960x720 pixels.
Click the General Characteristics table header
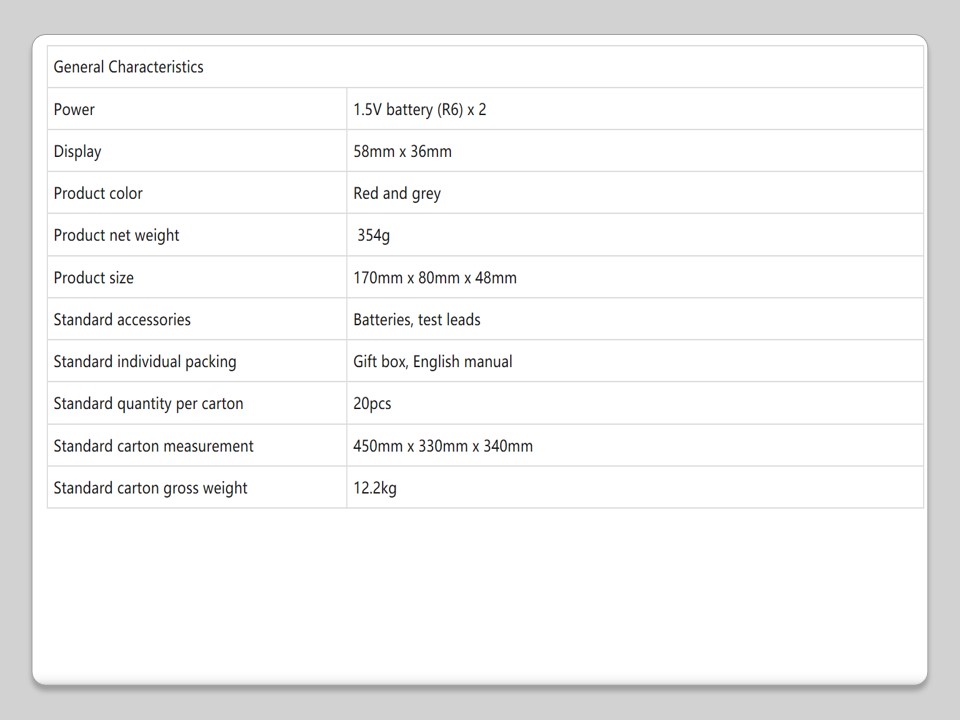(x=128, y=67)
